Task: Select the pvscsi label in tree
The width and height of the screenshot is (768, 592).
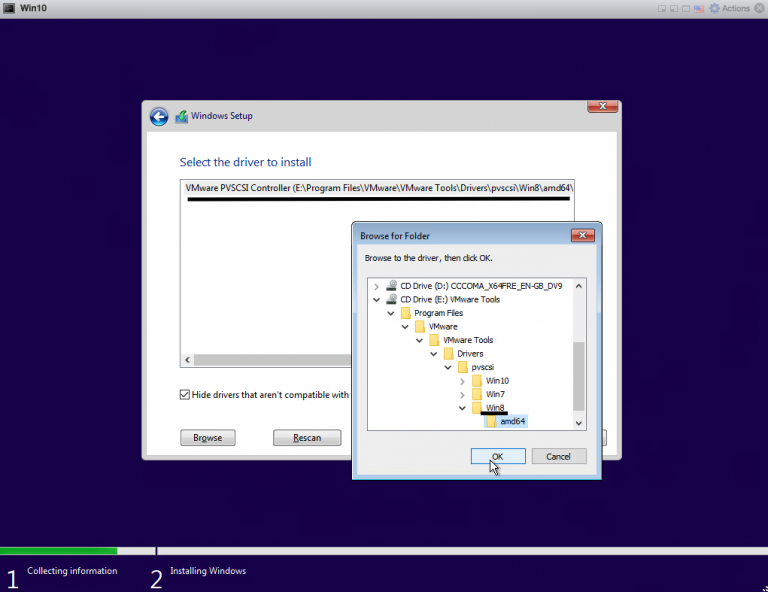Action: pos(483,367)
